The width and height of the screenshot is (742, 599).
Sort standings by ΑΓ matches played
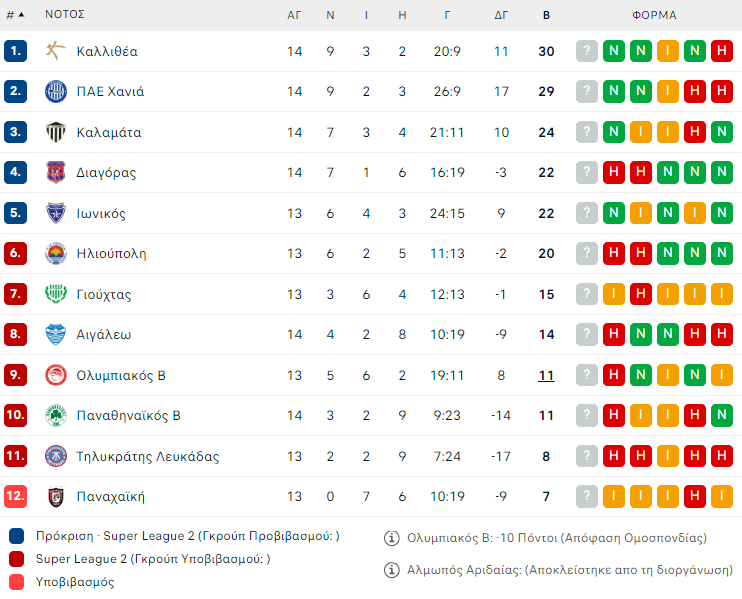click(x=294, y=15)
